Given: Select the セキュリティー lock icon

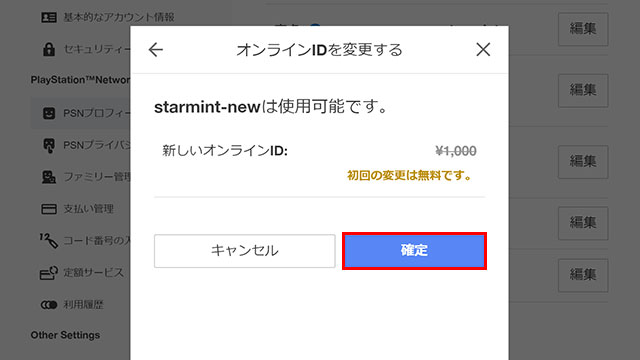Looking at the screenshot, I should (49, 49).
